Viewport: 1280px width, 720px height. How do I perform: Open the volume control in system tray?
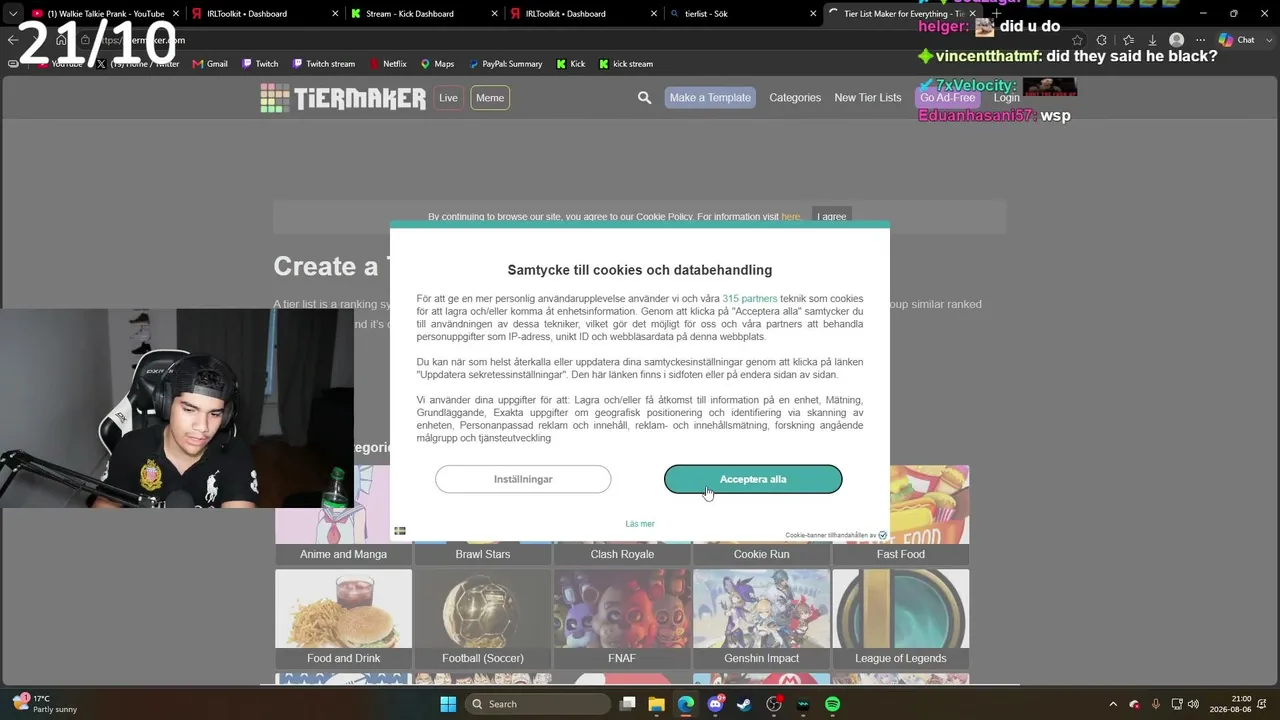1195,704
